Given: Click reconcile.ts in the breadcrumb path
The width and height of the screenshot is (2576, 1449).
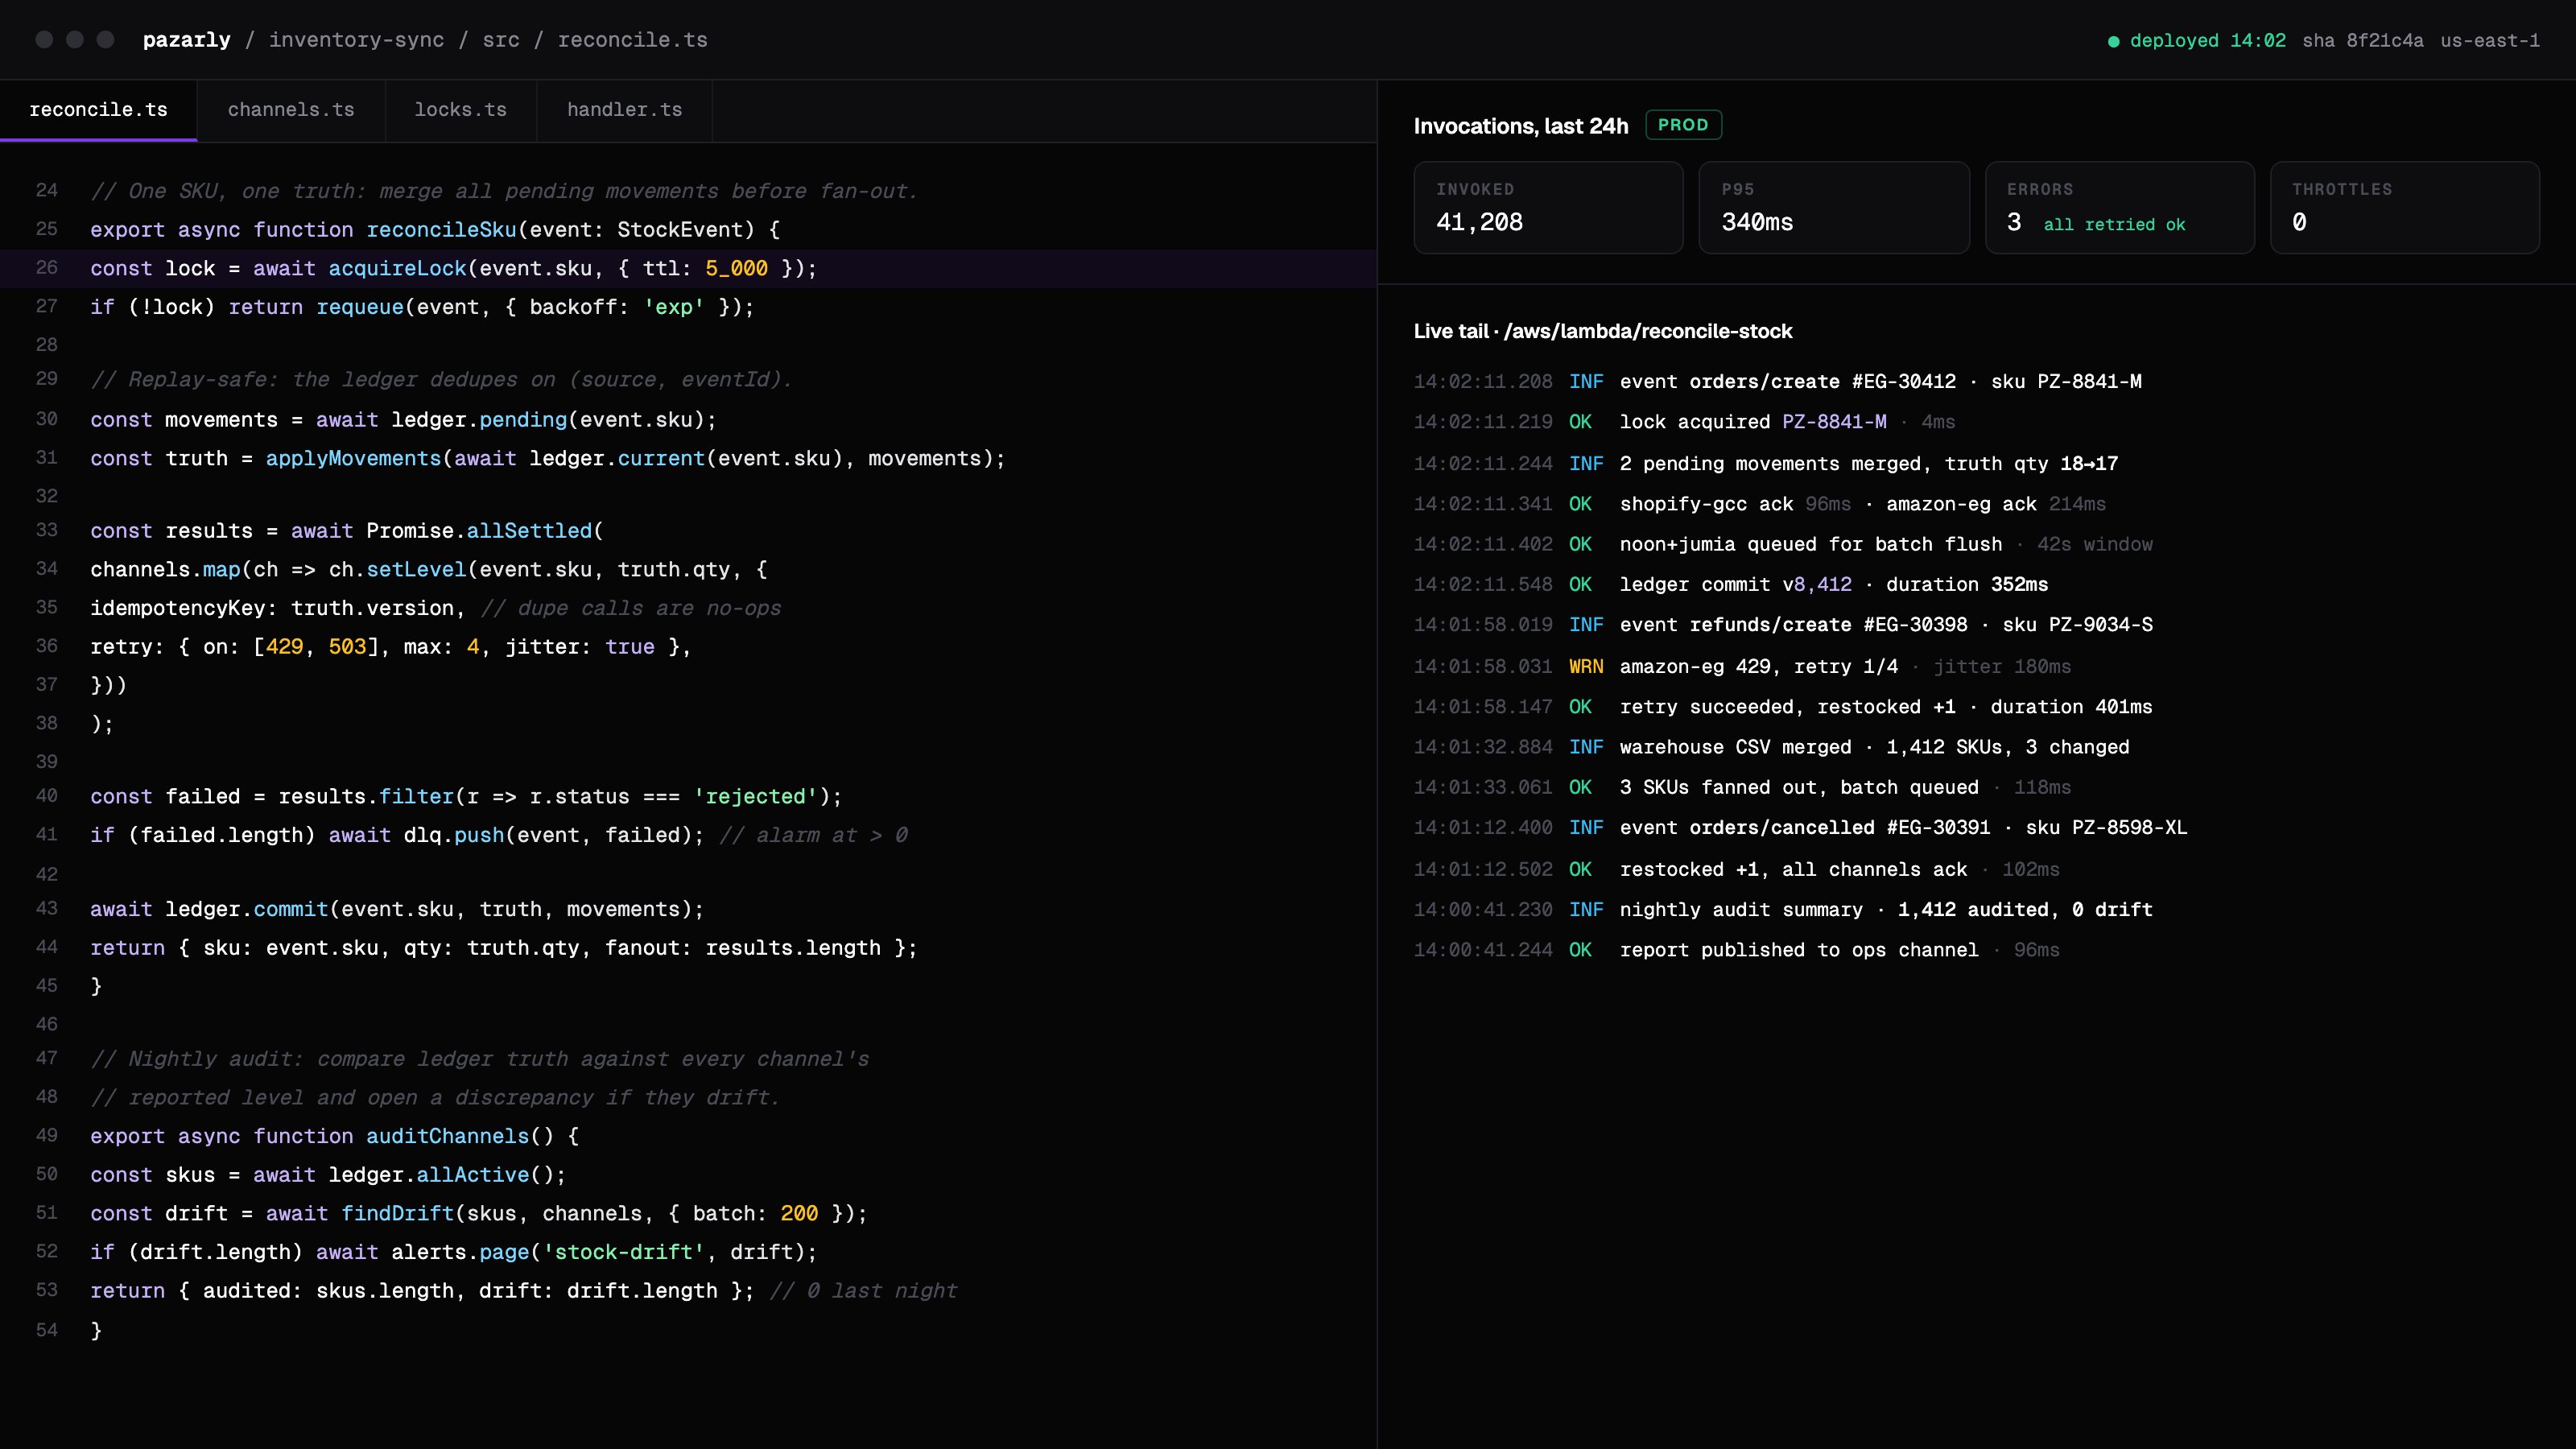Looking at the screenshot, I should (632, 40).
